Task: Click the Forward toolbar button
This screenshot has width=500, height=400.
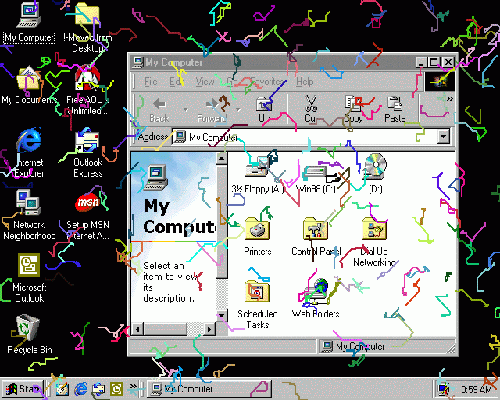Action: (212, 109)
